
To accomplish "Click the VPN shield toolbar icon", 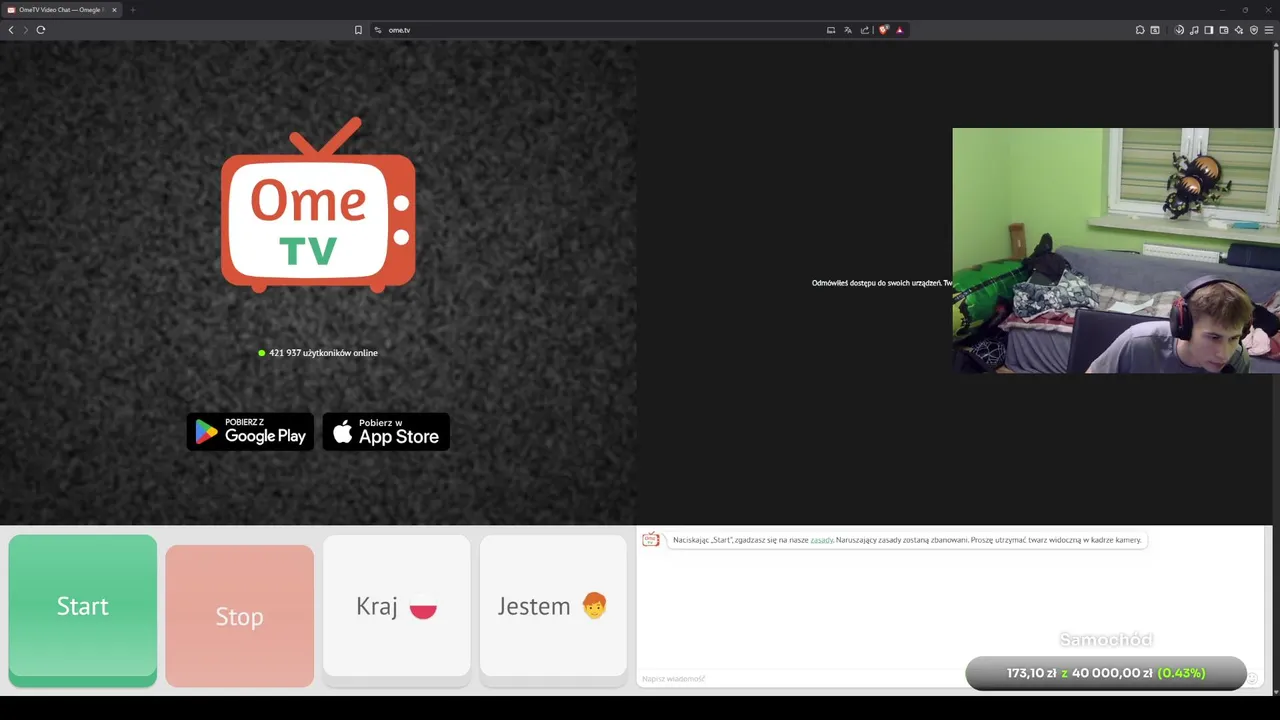I will (1254, 30).
